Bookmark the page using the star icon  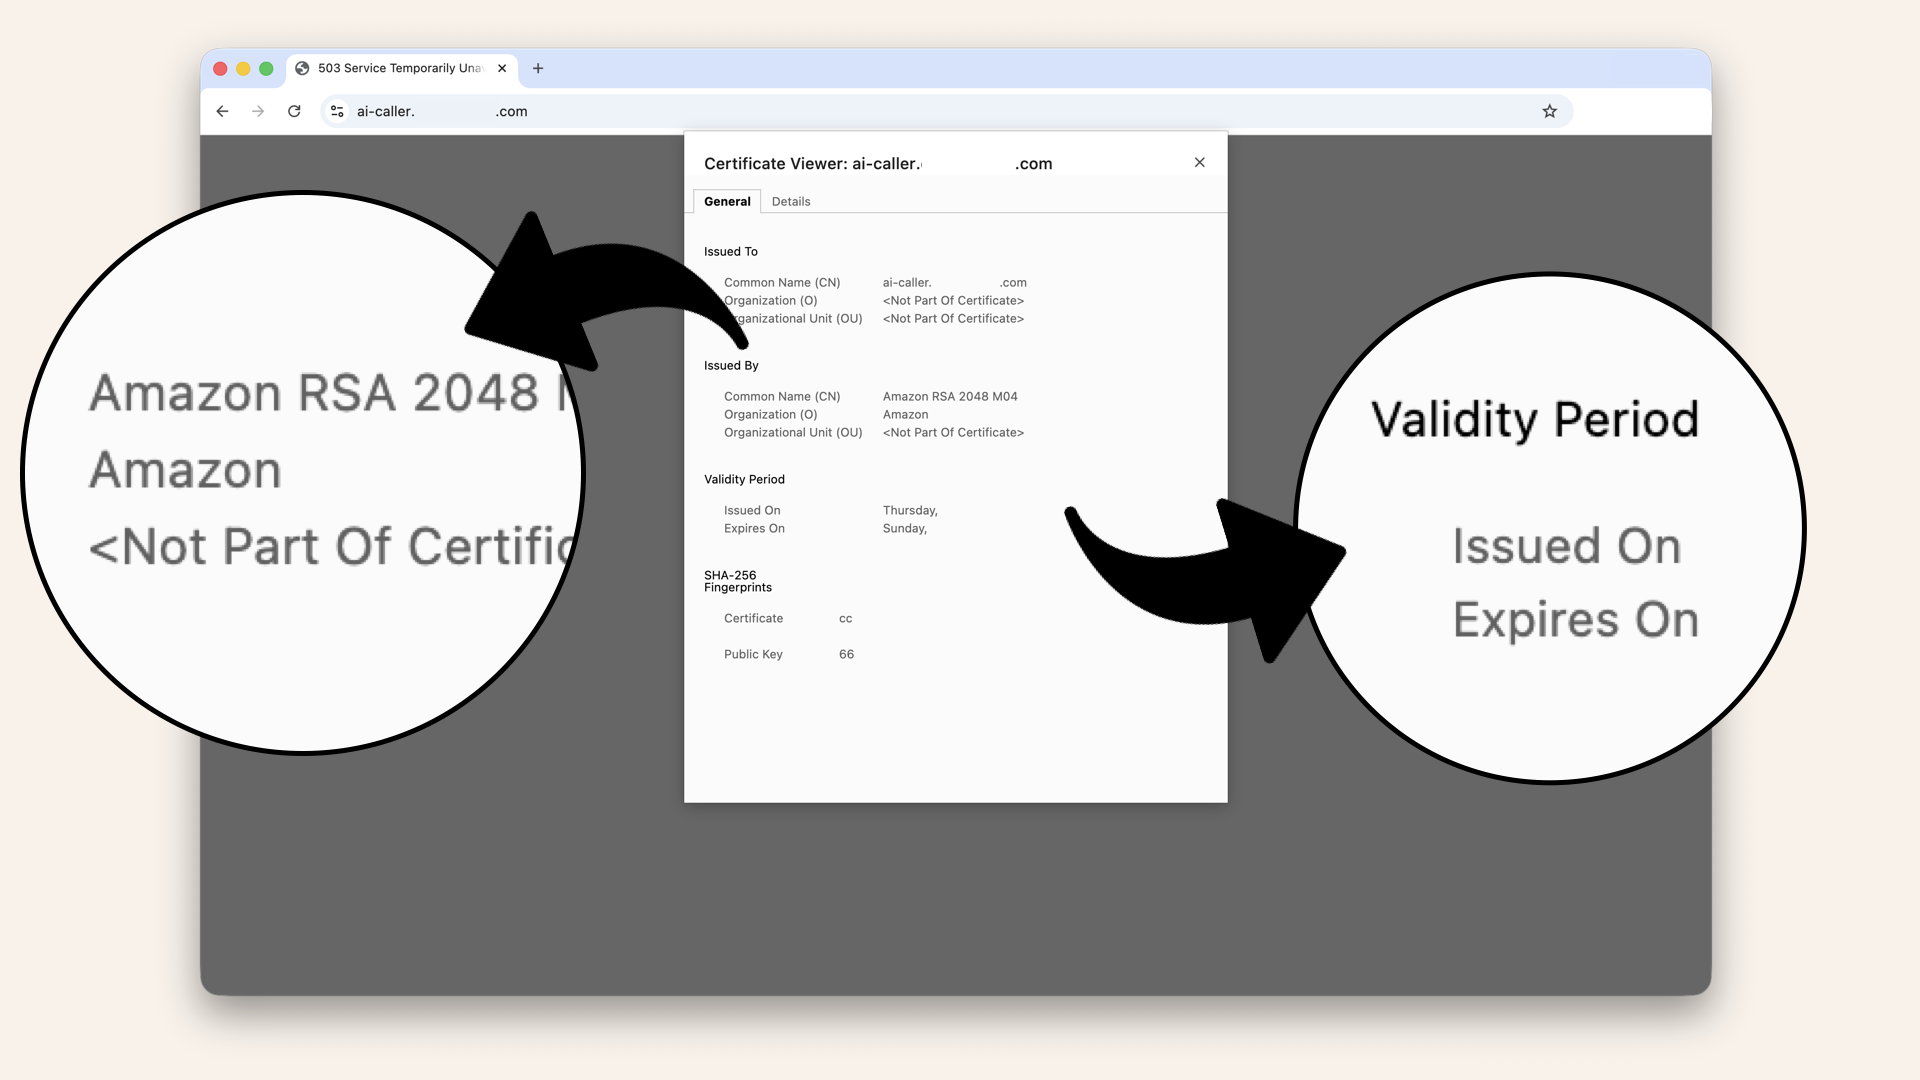coord(1549,111)
